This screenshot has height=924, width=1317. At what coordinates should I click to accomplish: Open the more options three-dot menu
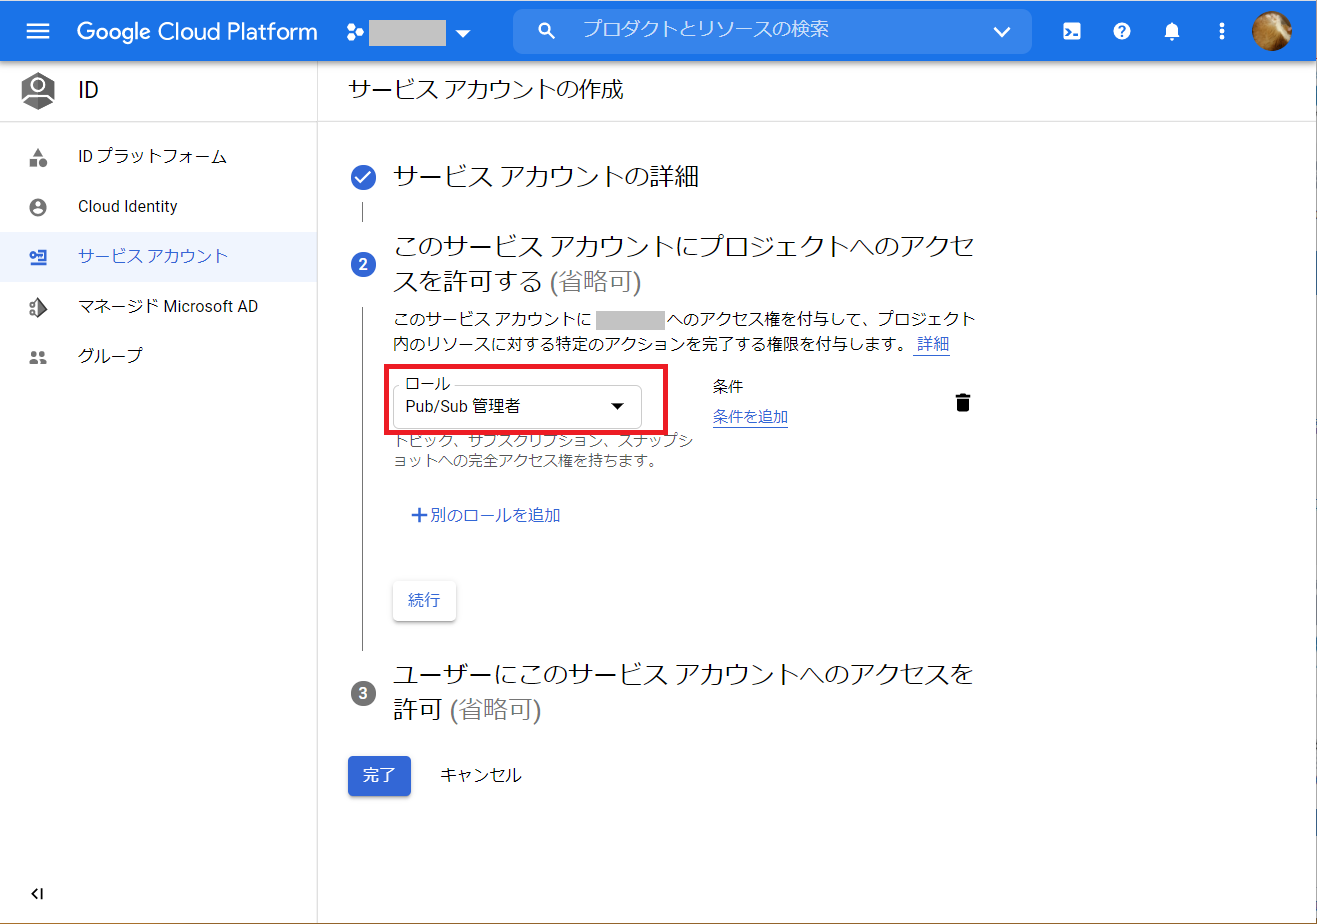pos(1221,31)
